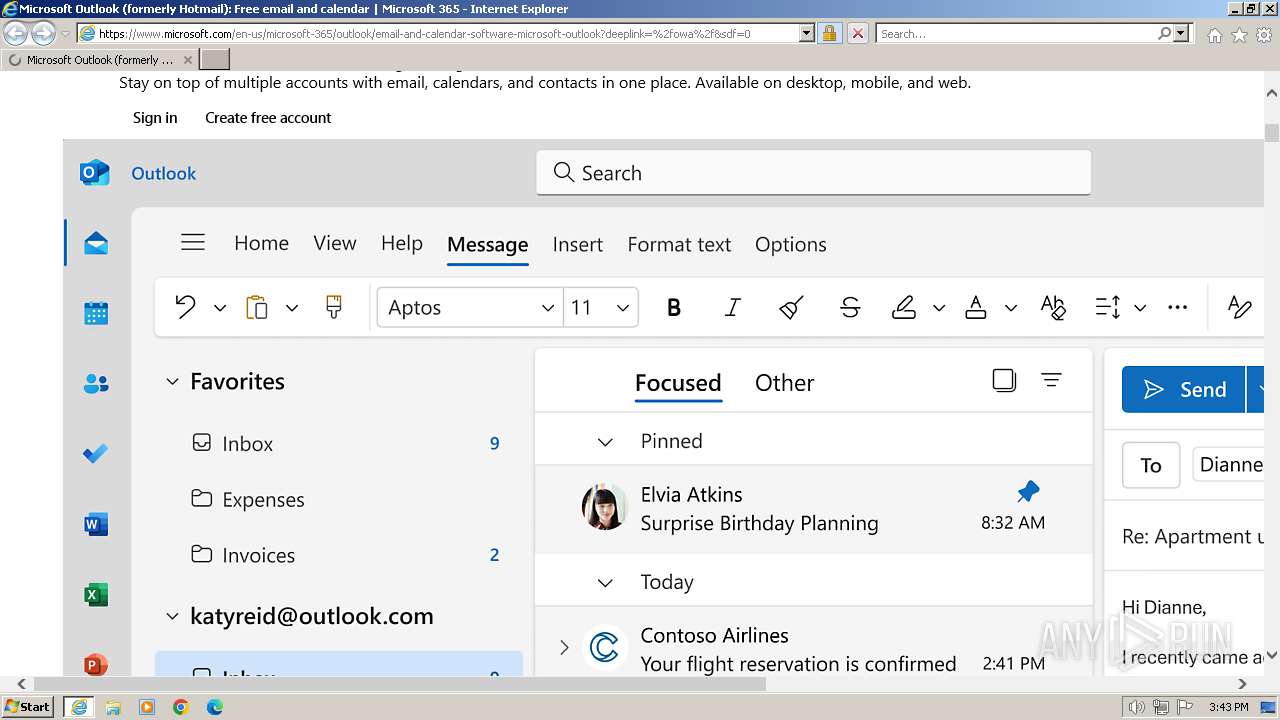Click Create free account link
This screenshot has height=720, width=1280.
tap(268, 117)
